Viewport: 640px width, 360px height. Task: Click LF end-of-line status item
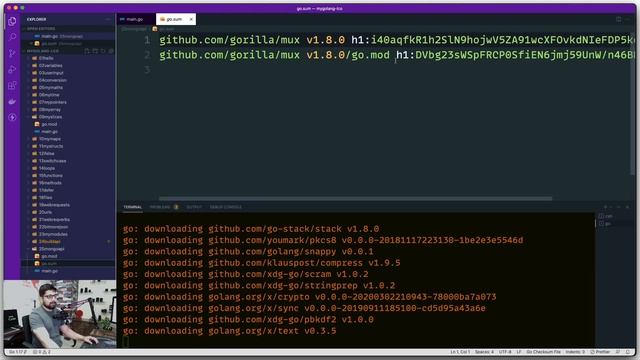(519, 352)
